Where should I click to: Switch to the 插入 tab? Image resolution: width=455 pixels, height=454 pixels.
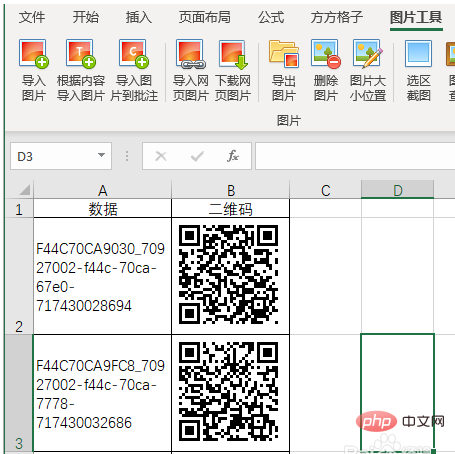(139, 17)
